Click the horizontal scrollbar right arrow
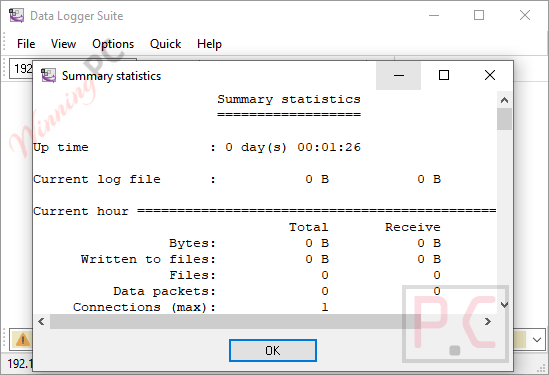 [x=487, y=321]
